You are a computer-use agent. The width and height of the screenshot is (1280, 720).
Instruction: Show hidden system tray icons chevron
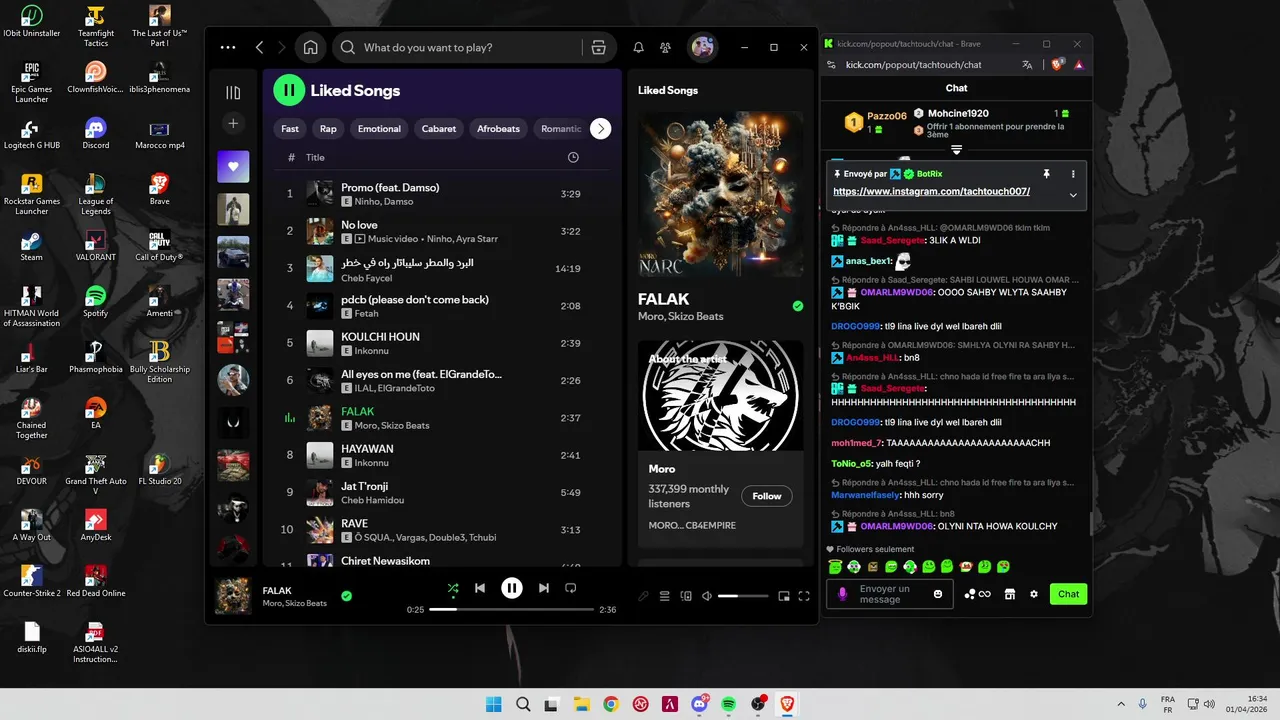coord(1121,704)
